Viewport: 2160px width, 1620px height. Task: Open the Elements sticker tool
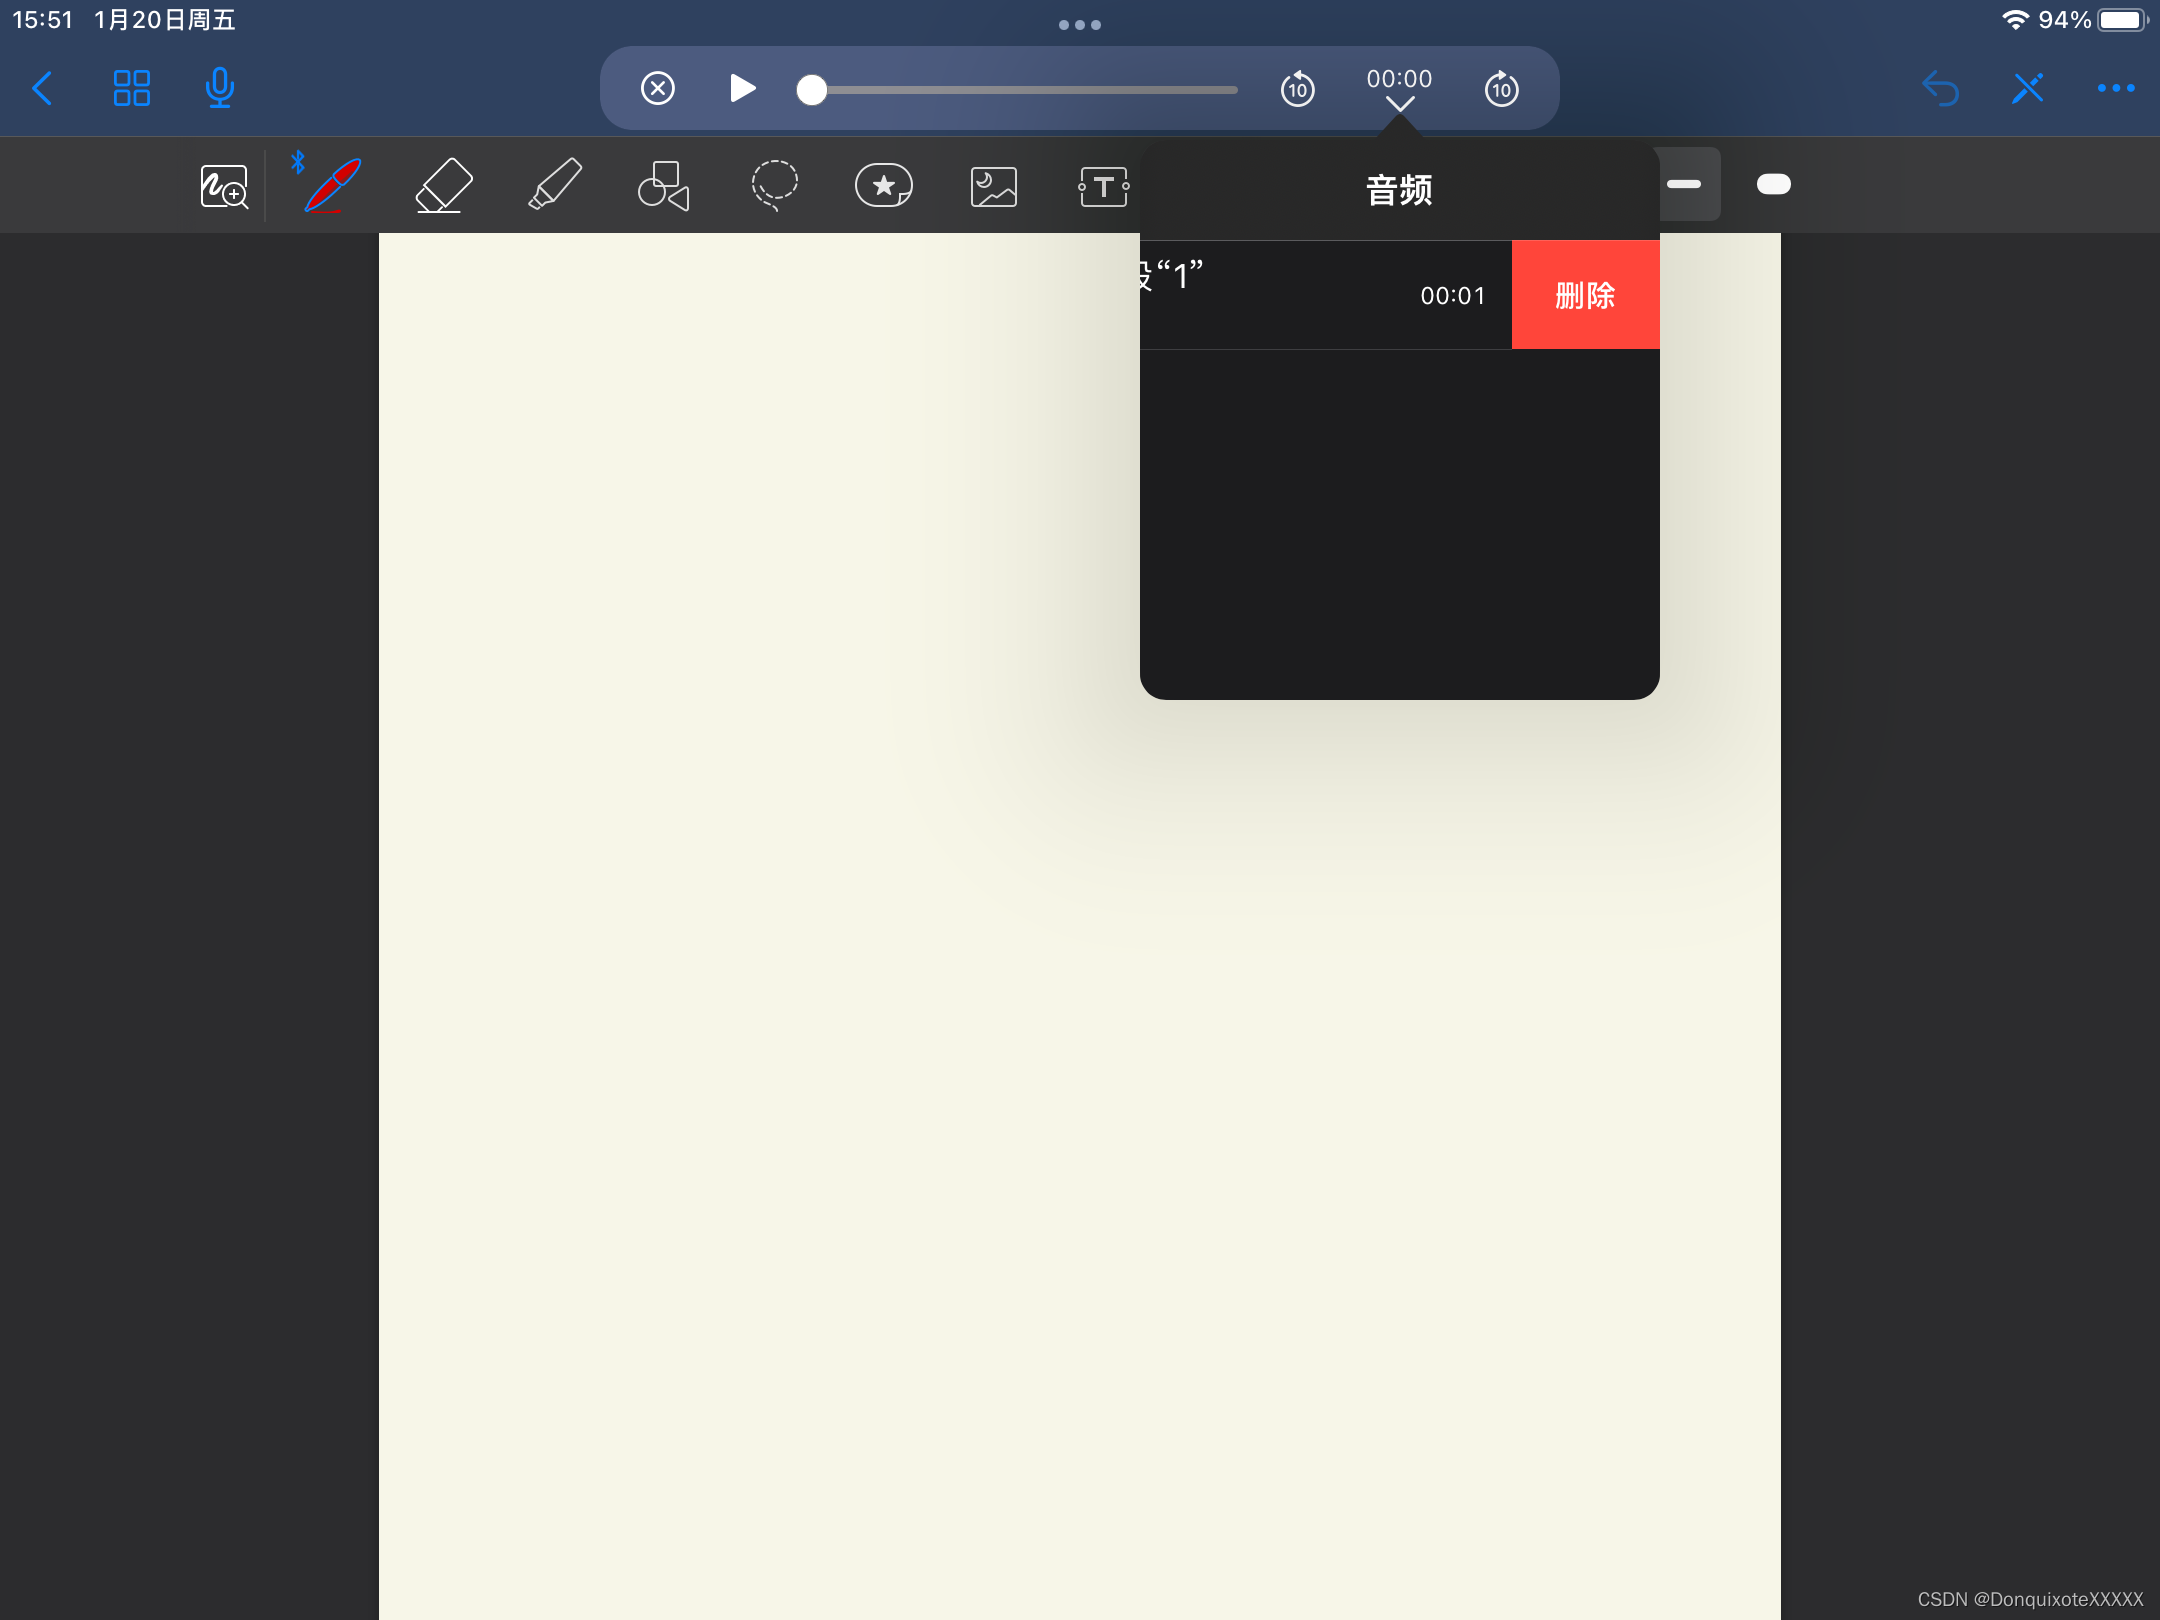(x=884, y=185)
